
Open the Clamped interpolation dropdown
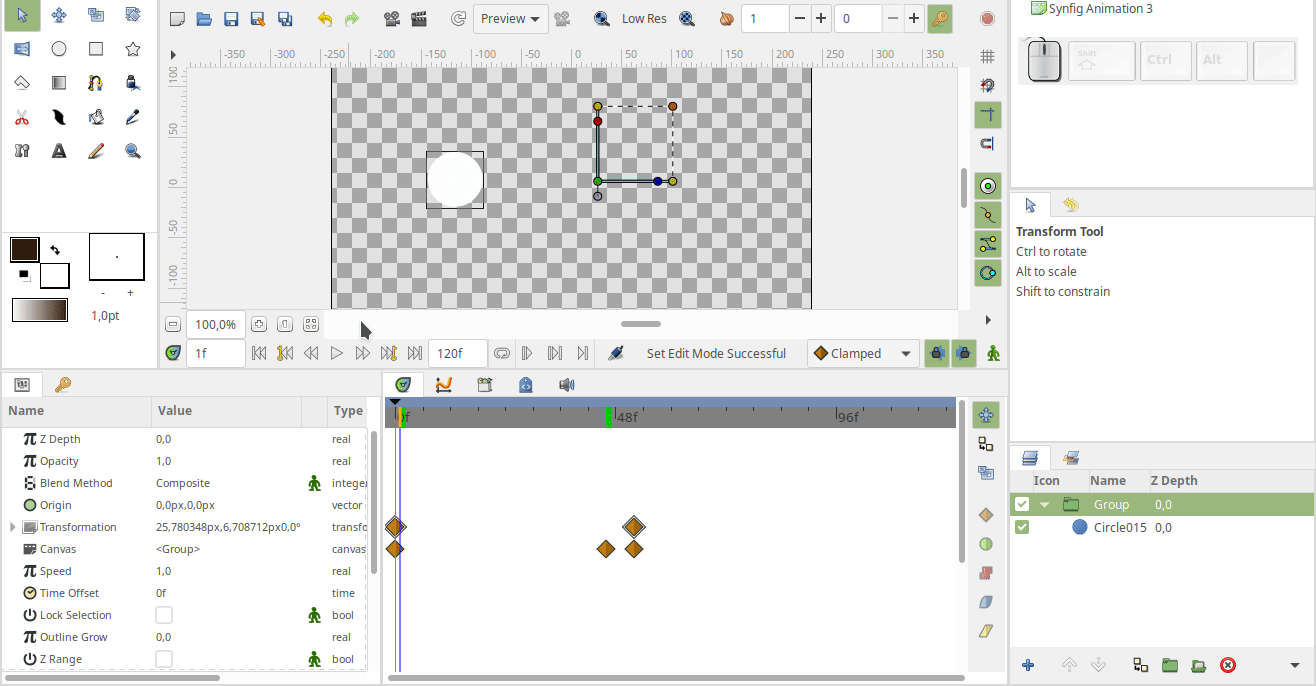[862, 353]
